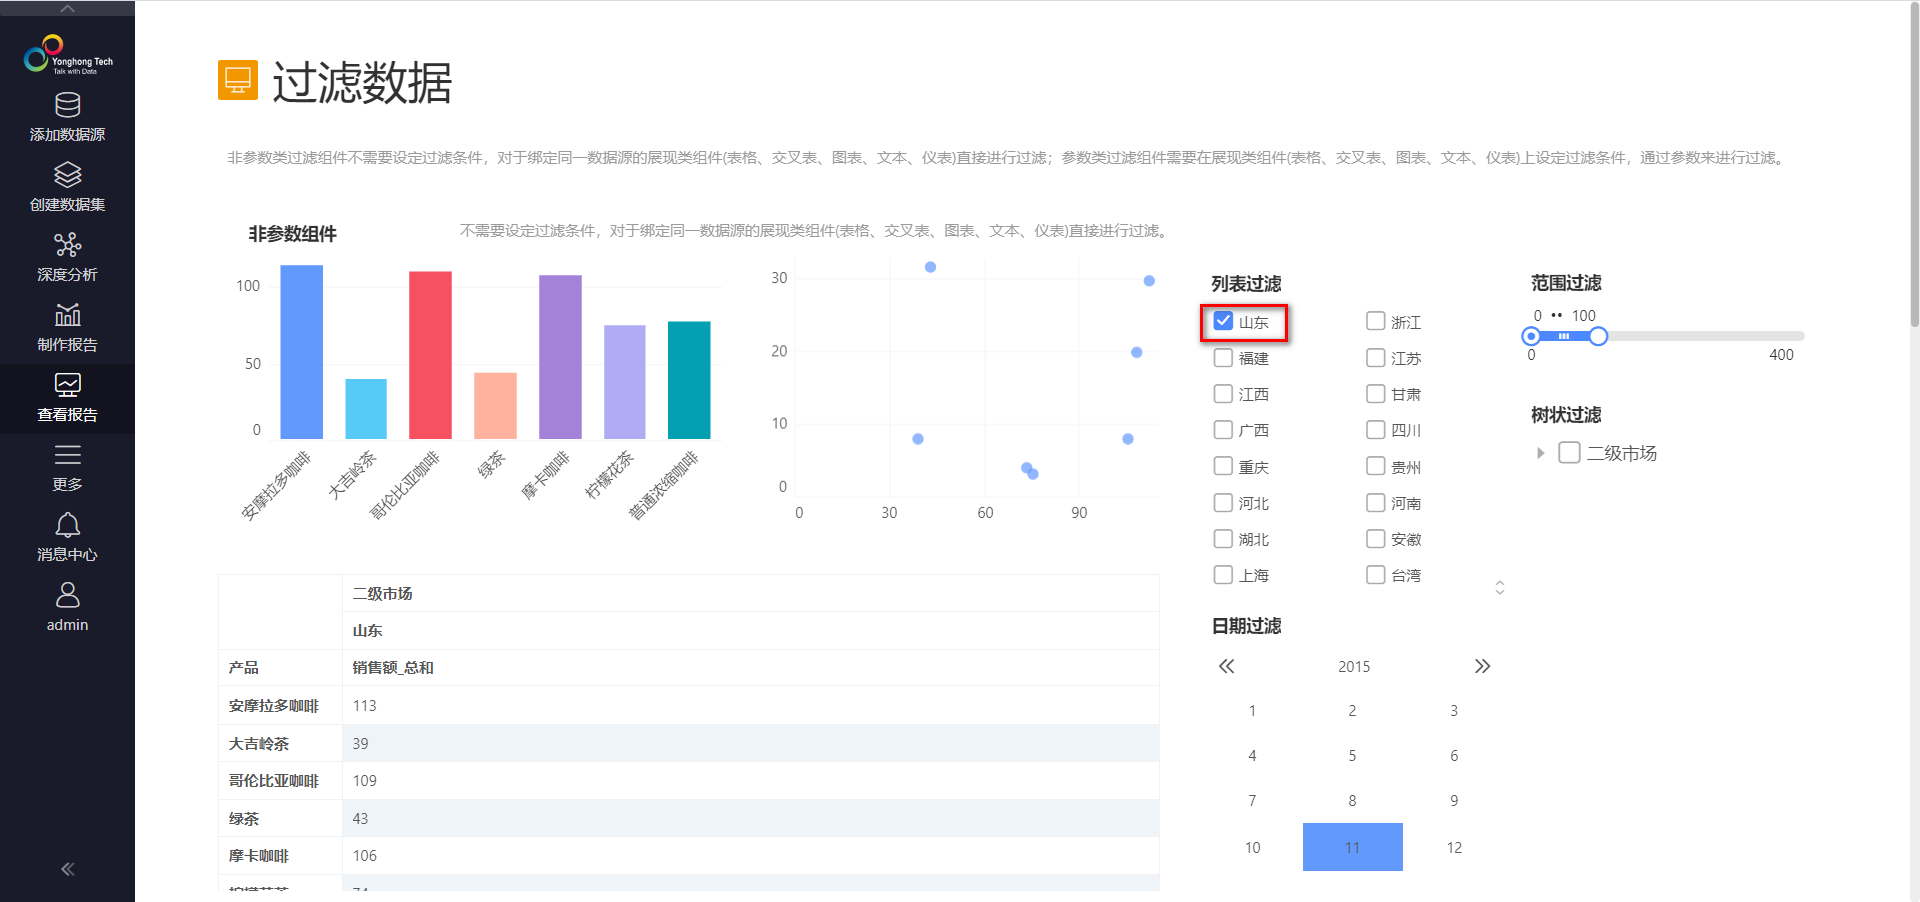Go to next year in date filter
Screen dimensions: 1920x902
click(1482, 666)
